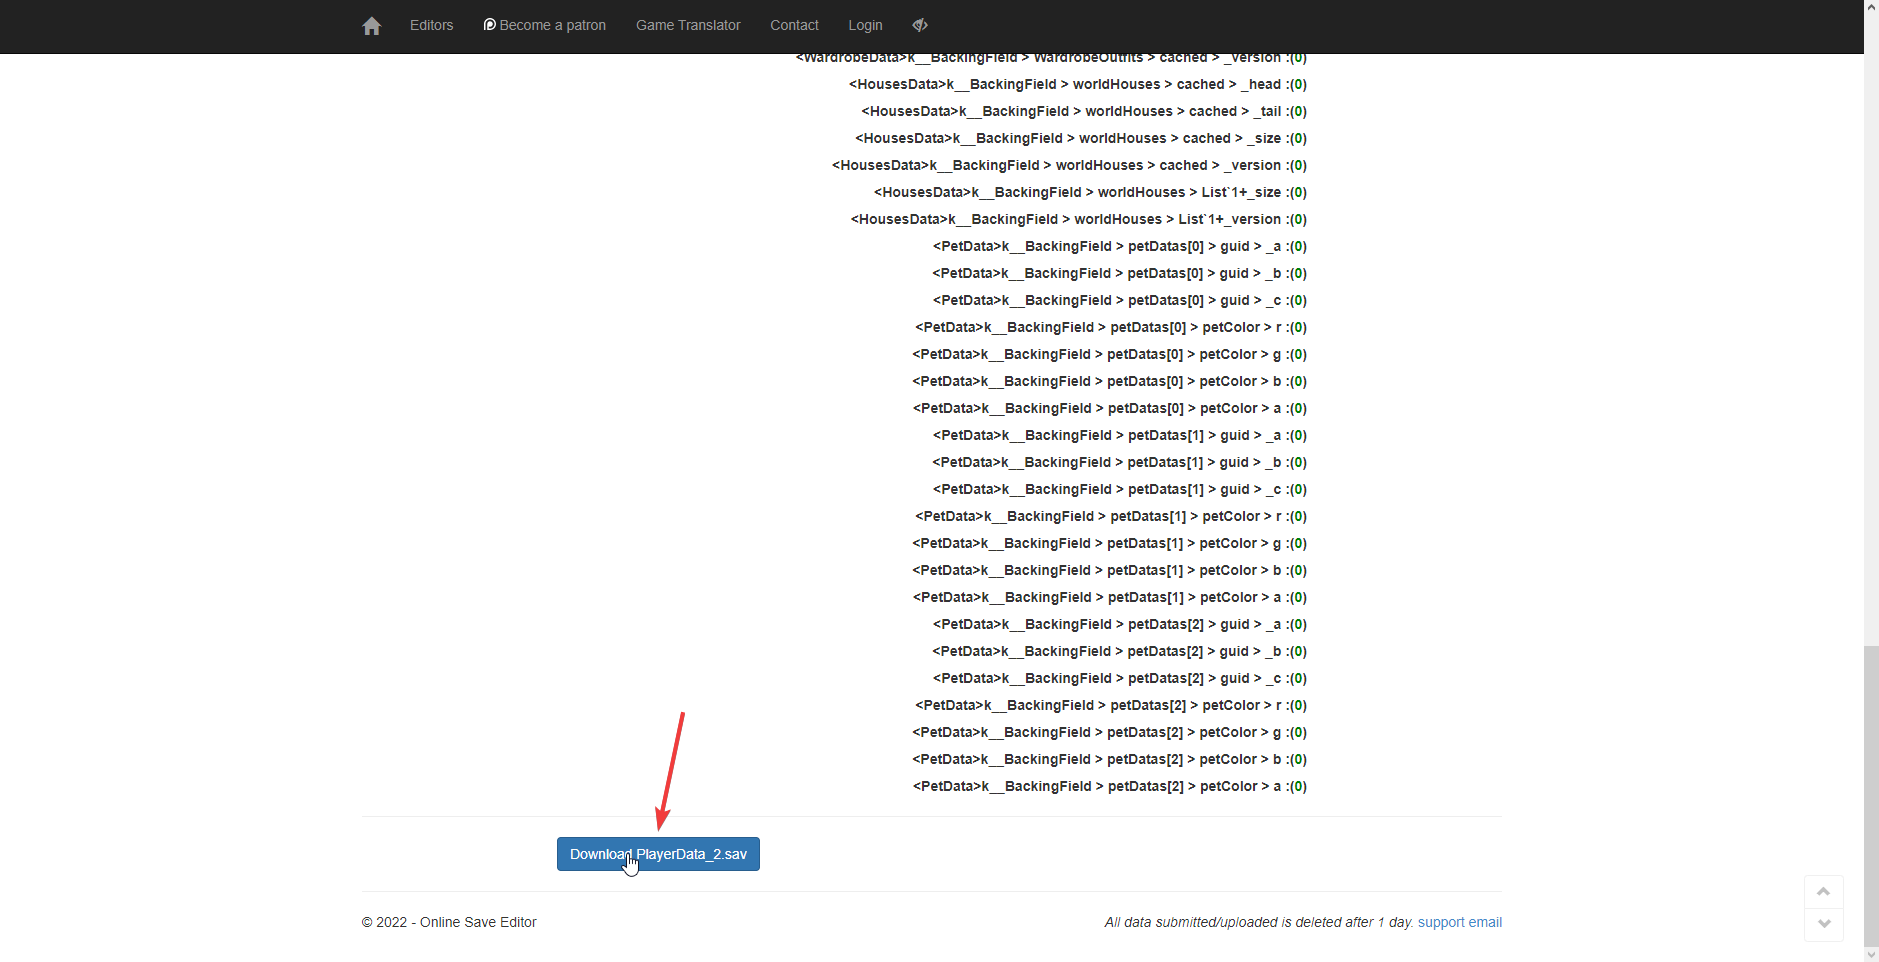The image size is (1879, 962).
Task: Go to the Login page
Action: click(x=865, y=25)
